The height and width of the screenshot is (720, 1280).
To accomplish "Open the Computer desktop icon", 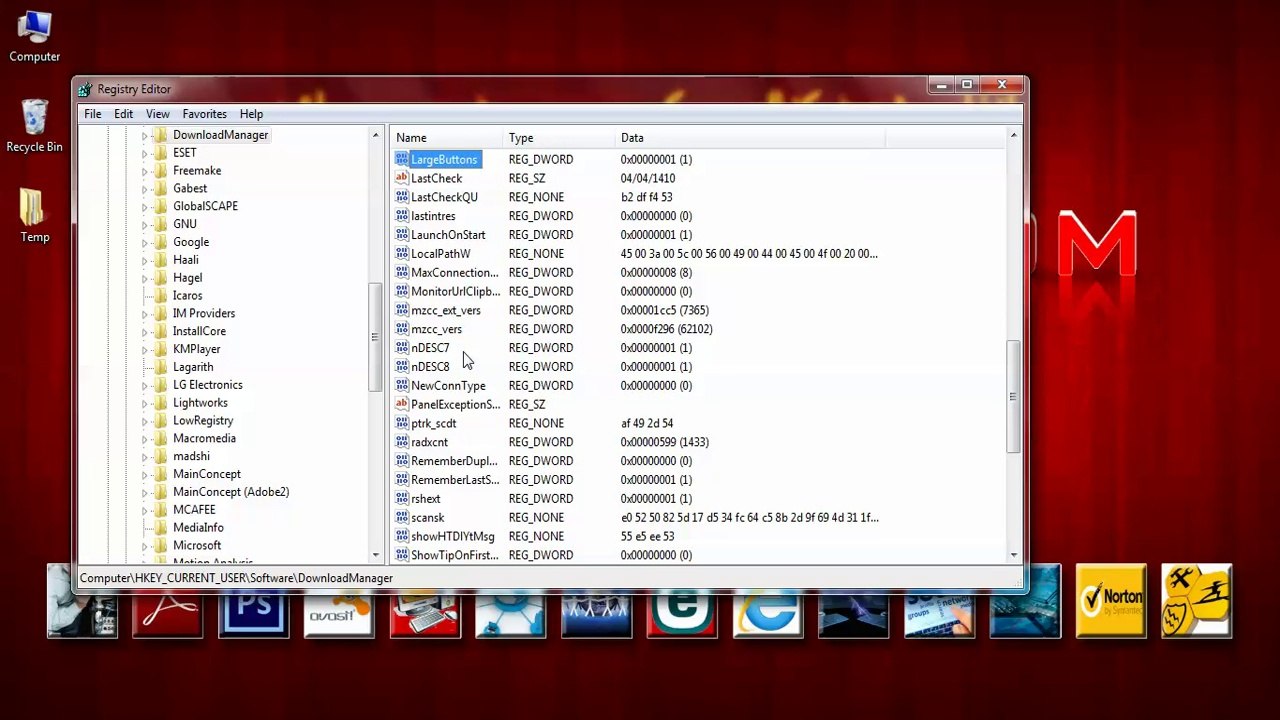I will pos(34,36).
